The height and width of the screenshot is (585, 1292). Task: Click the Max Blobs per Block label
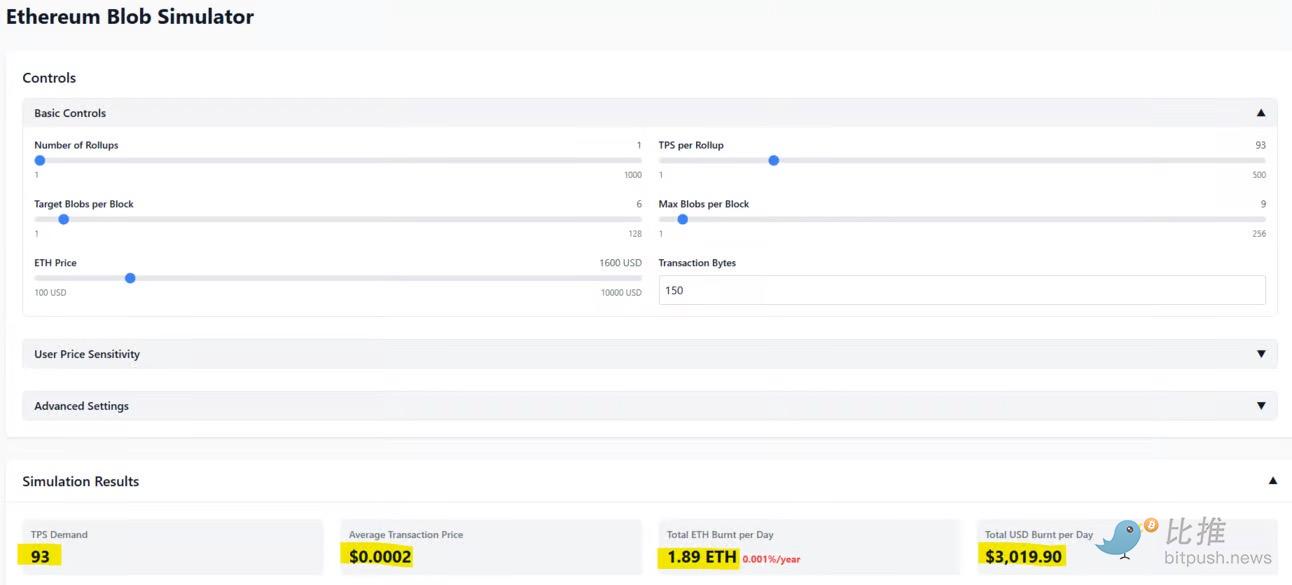pyautogui.click(x=704, y=204)
